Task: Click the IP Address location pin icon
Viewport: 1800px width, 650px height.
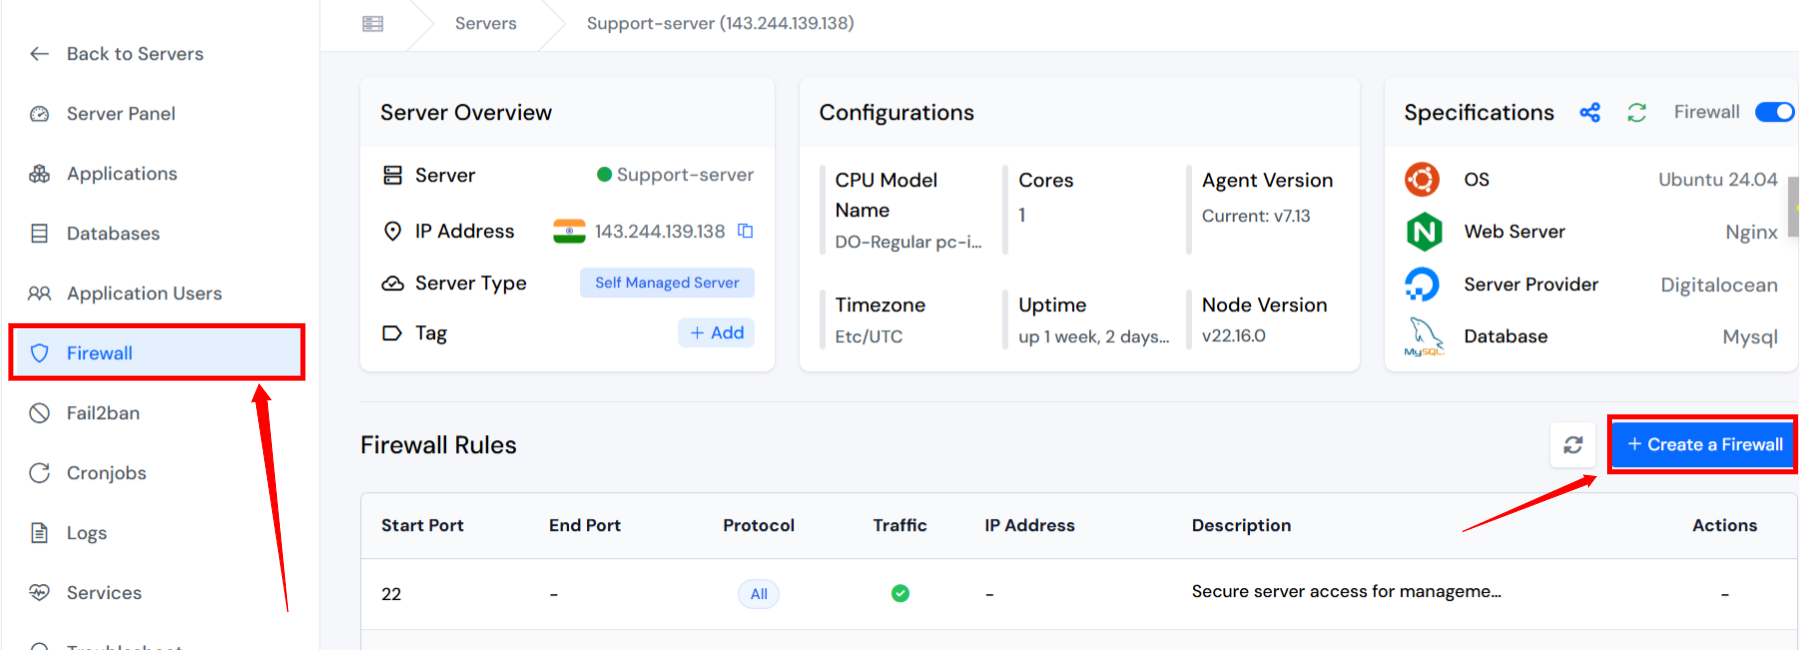Action: [393, 231]
